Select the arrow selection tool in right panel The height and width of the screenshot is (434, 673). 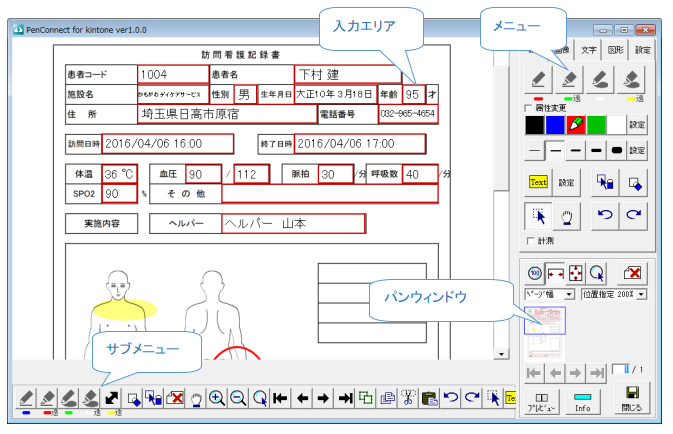pyautogui.click(x=538, y=215)
